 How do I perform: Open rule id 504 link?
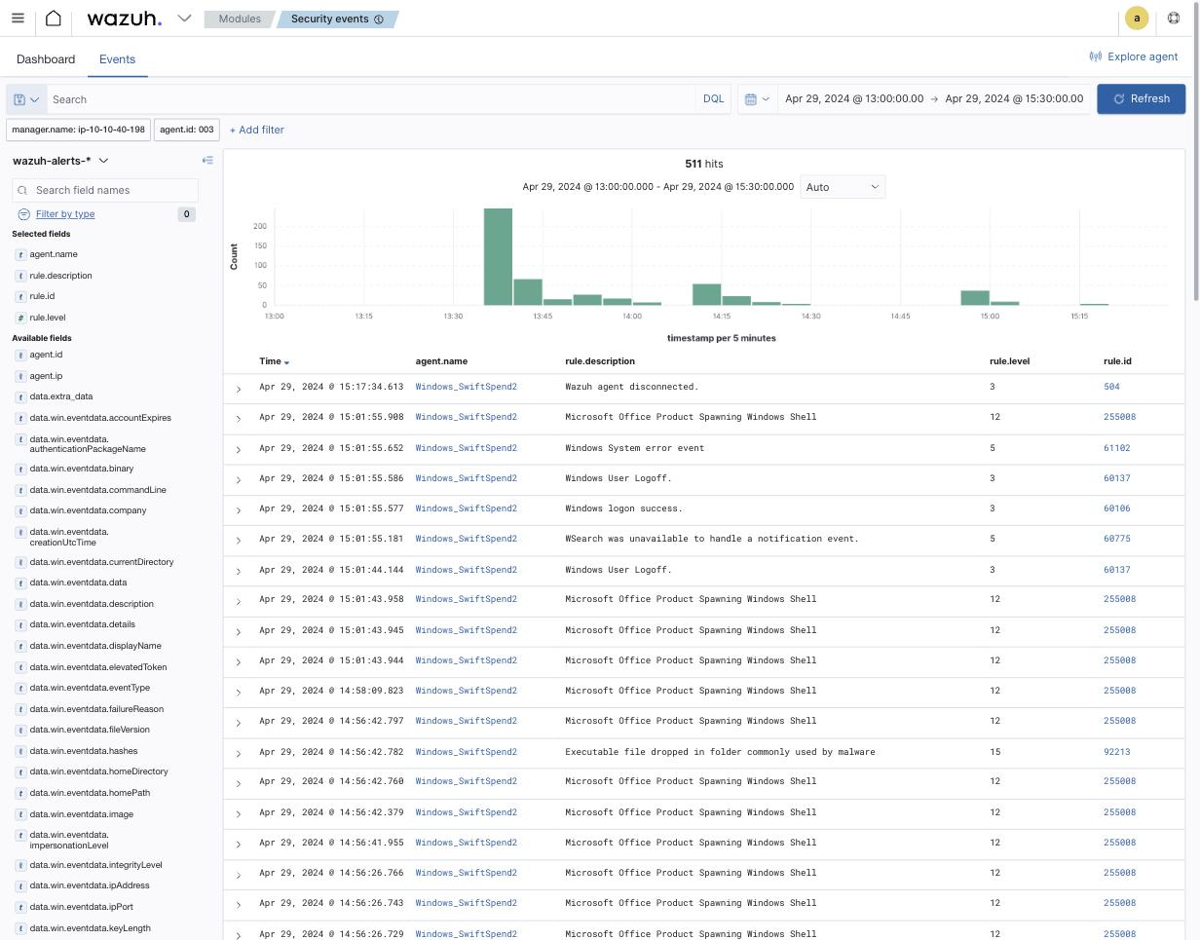click(x=1111, y=386)
